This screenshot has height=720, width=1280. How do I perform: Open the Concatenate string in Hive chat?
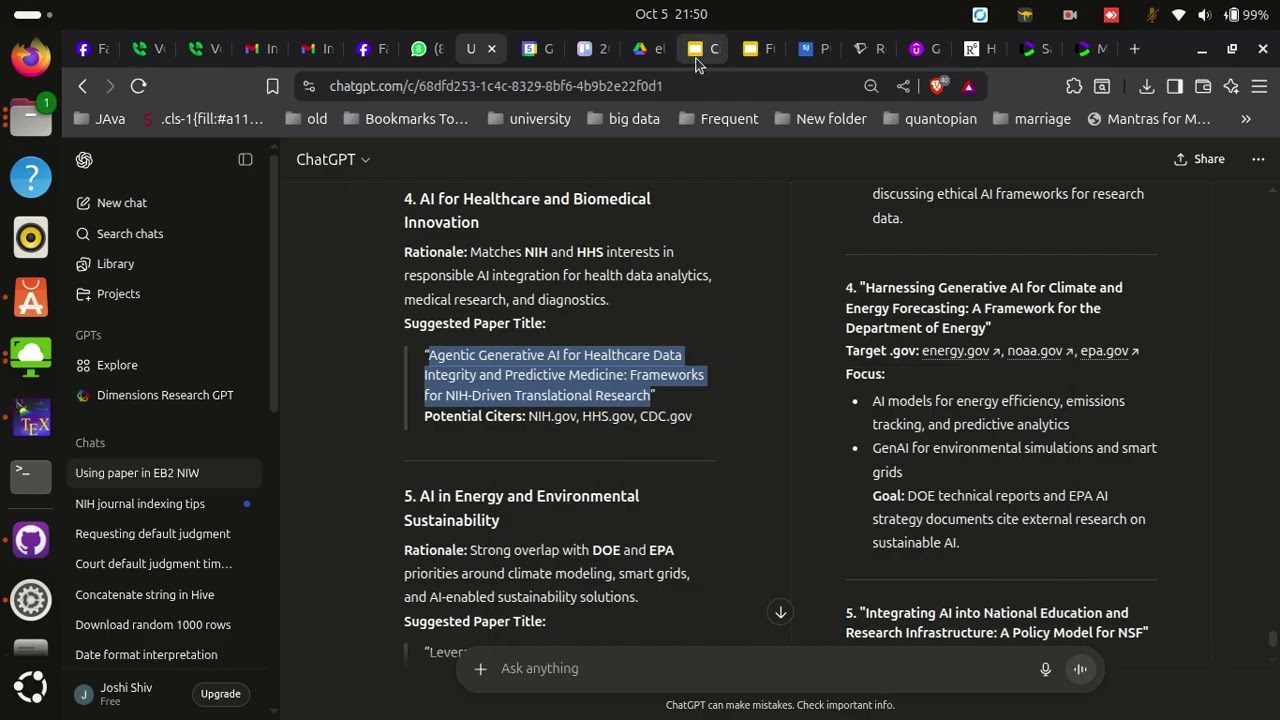click(x=165, y=595)
